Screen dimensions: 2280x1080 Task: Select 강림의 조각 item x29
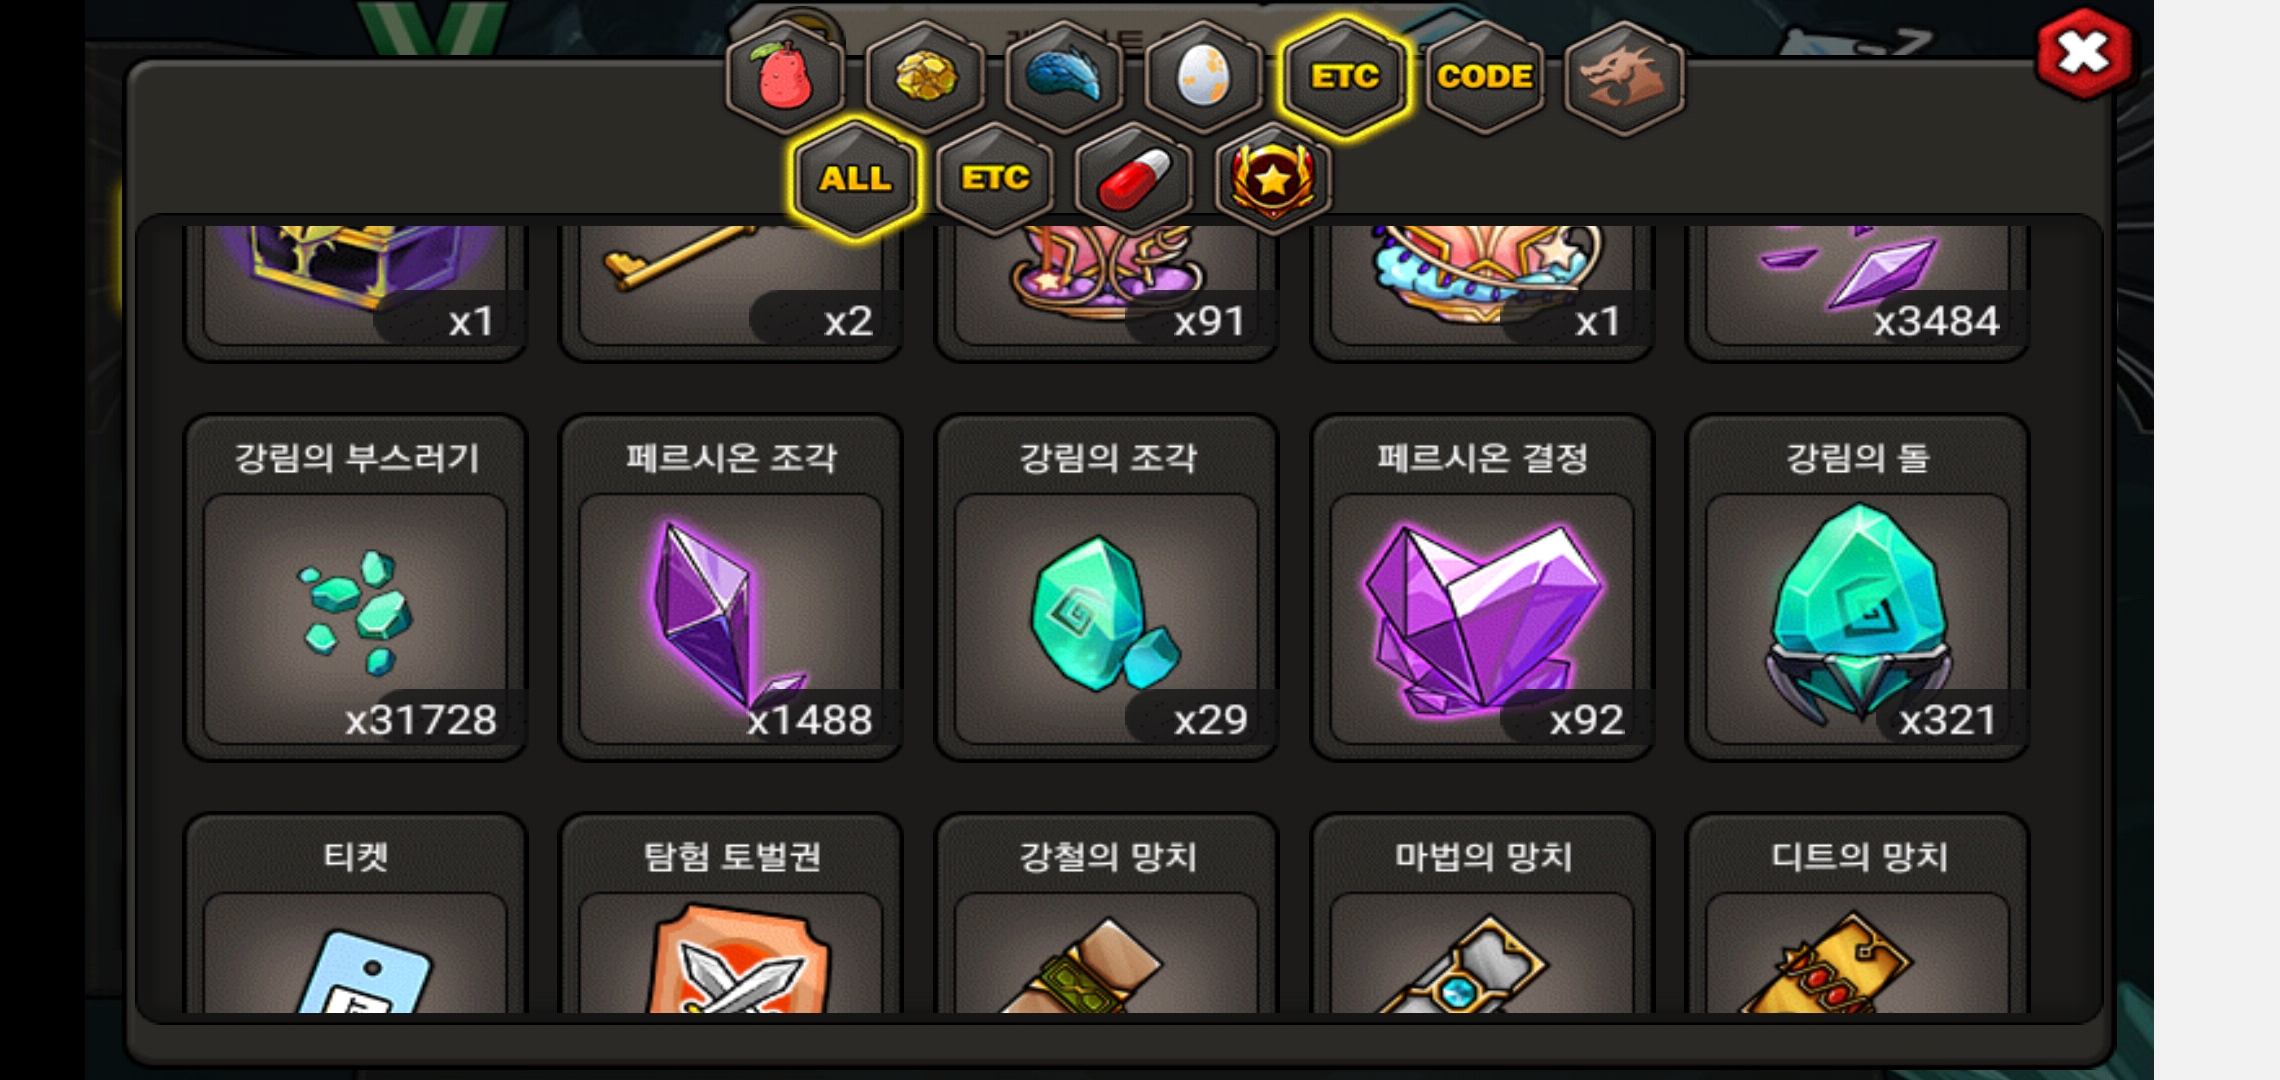point(1107,588)
